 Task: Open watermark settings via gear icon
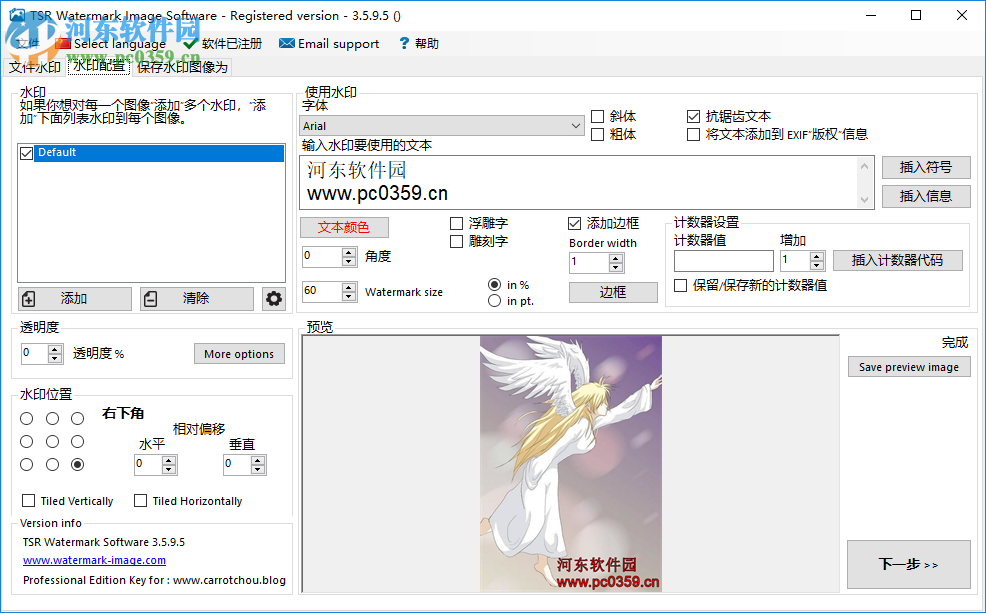[274, 298]
